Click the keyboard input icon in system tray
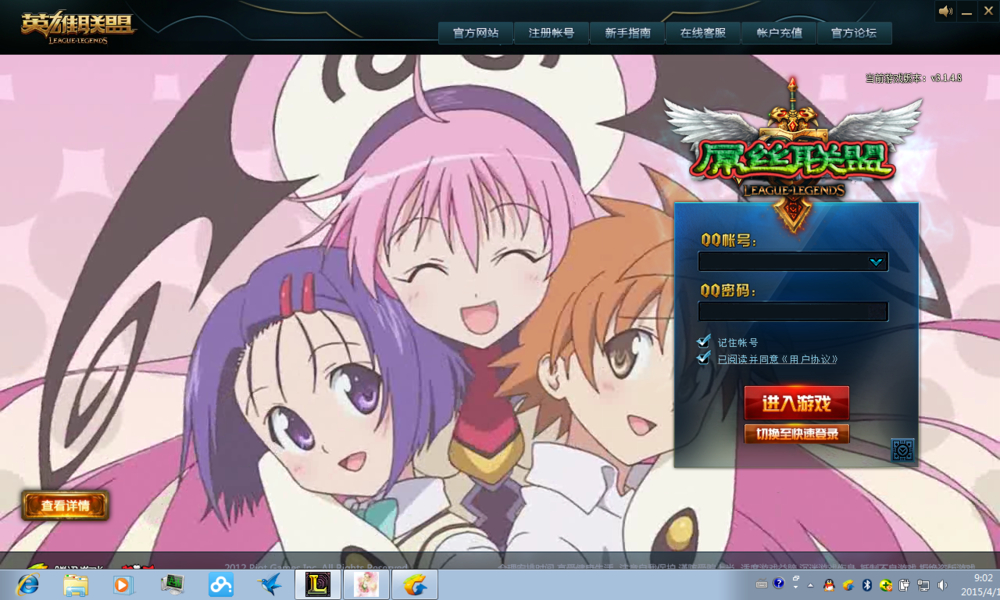This screenshot has height=600, width=1000. [x=761, y=583]
